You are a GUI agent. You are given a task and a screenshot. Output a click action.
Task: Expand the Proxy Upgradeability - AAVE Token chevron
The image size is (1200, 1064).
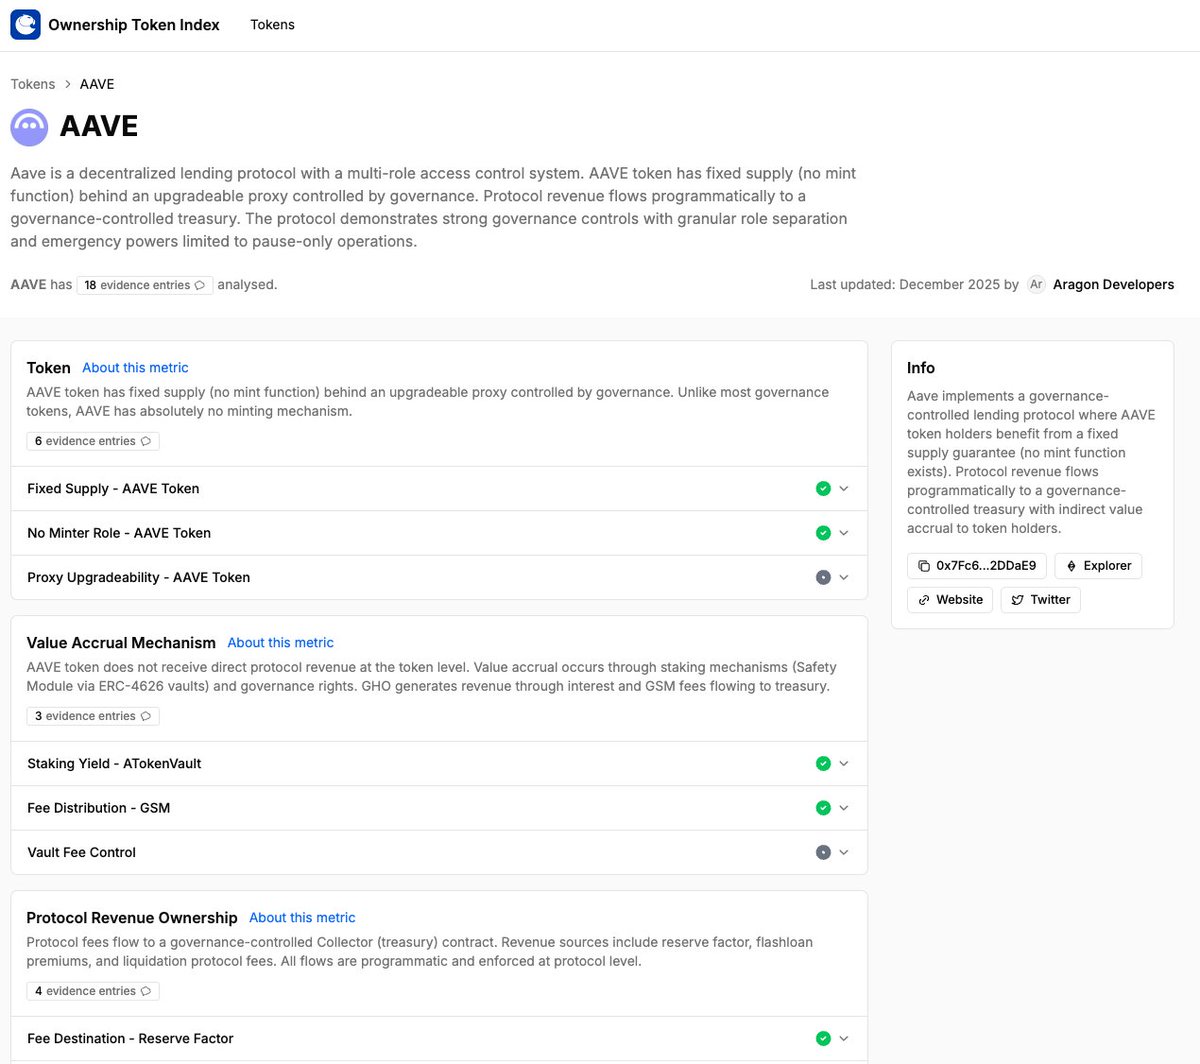coord(844,577)
